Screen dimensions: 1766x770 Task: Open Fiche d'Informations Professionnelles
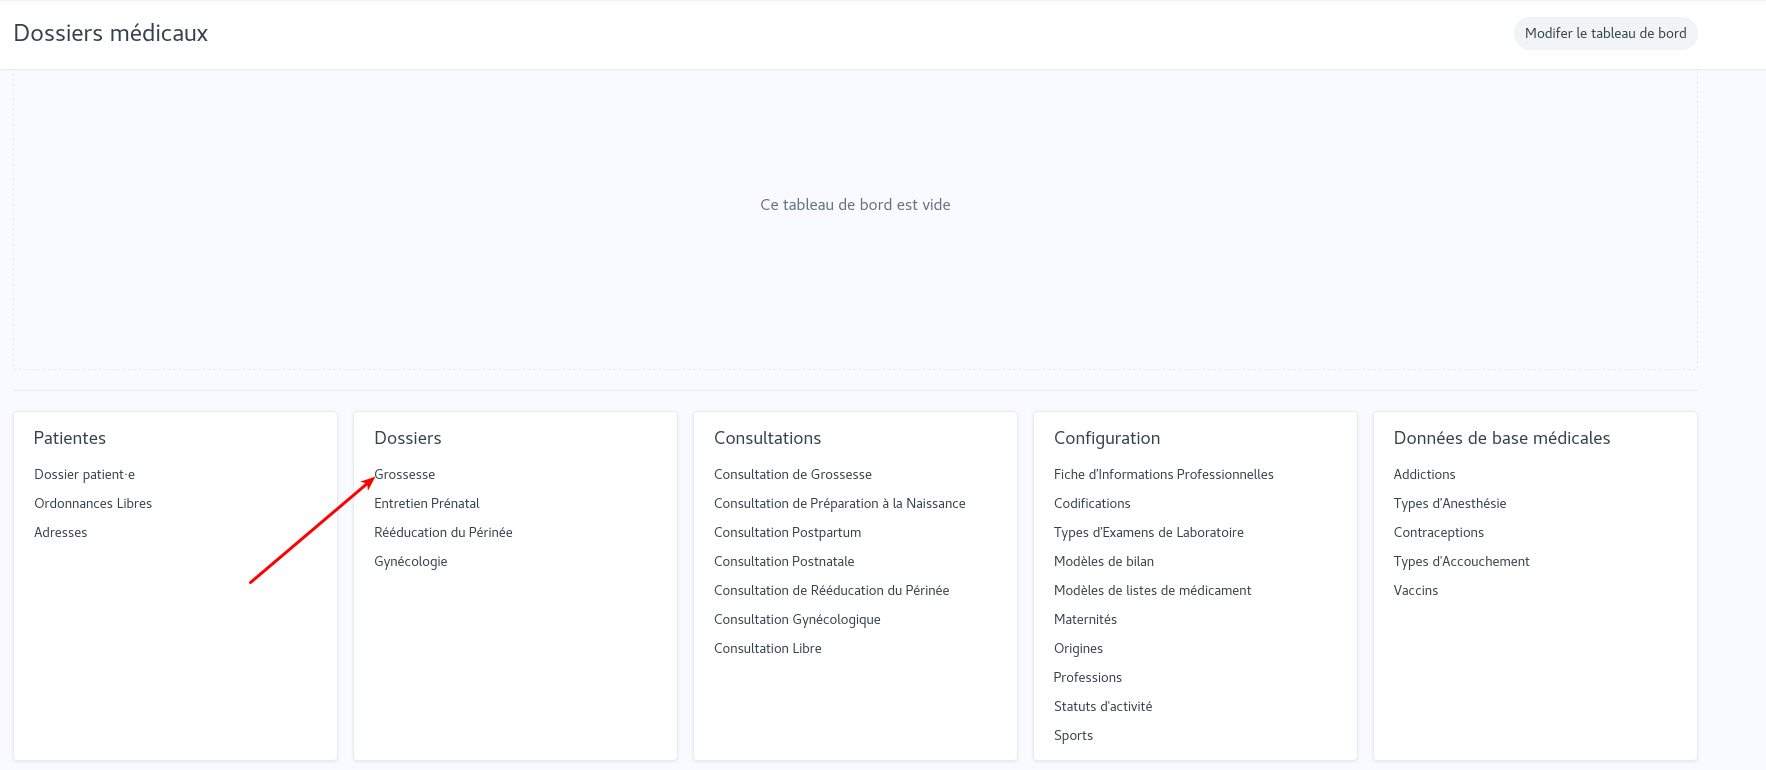[1164, 474]
